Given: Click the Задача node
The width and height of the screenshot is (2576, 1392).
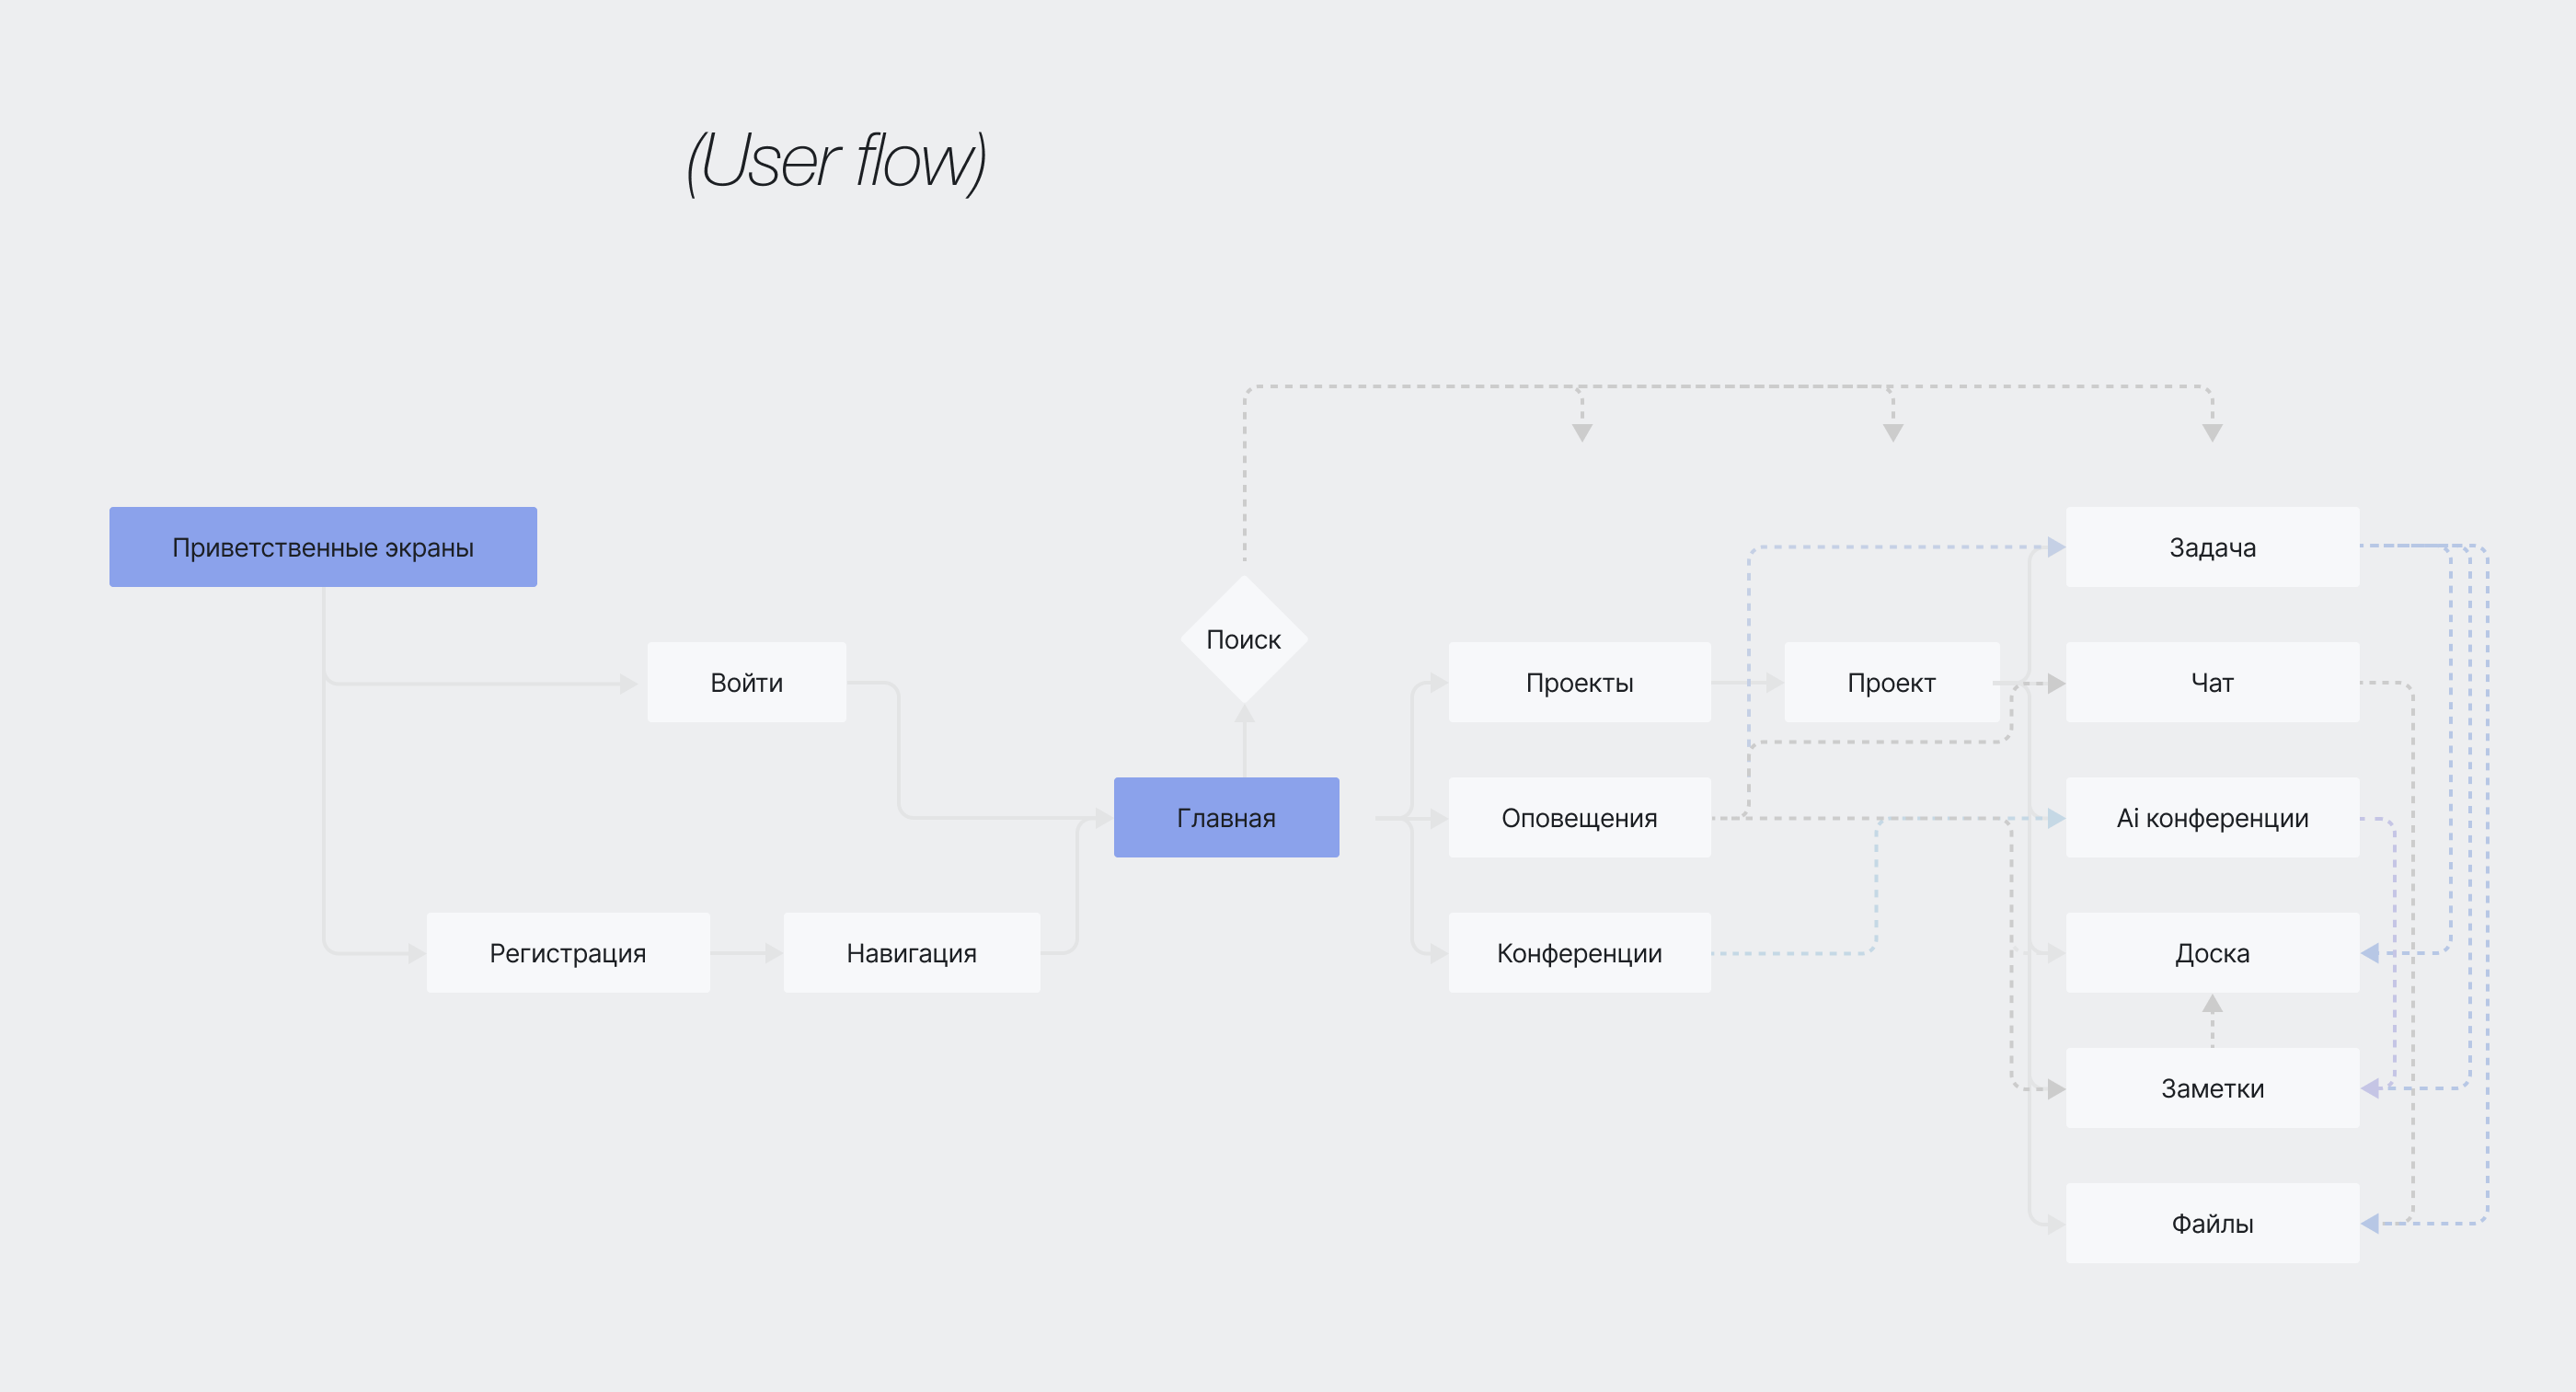Looking at the screenshot, I should click(x=2211, y=547).
